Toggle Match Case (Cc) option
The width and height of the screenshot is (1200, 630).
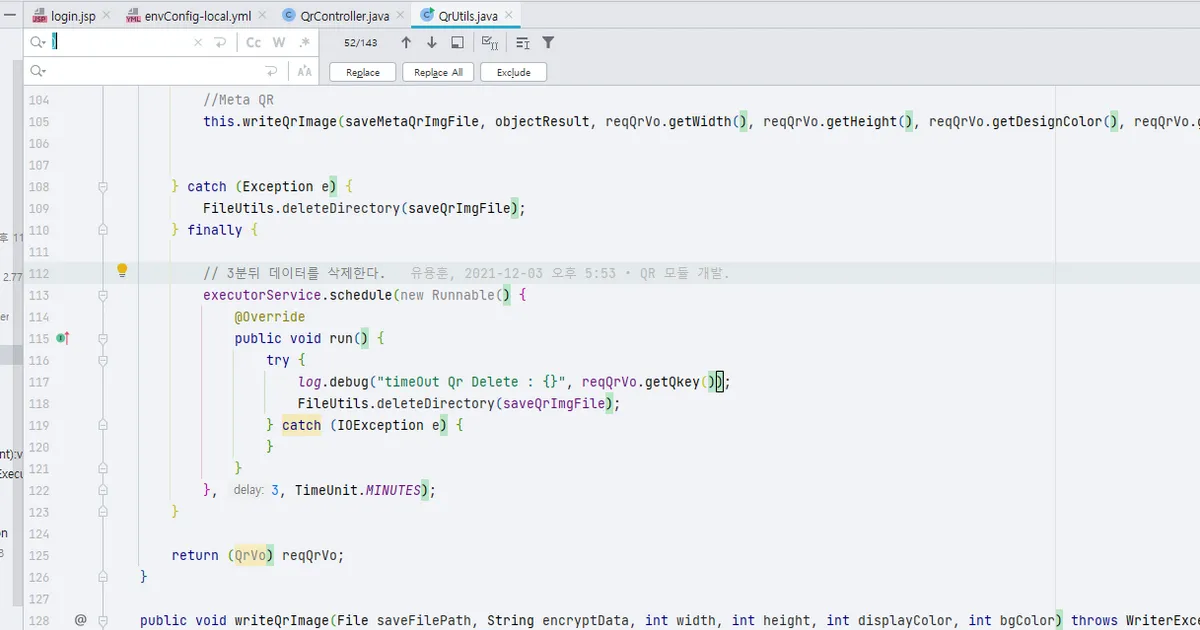pyautogui.click(x=254, y=43)
